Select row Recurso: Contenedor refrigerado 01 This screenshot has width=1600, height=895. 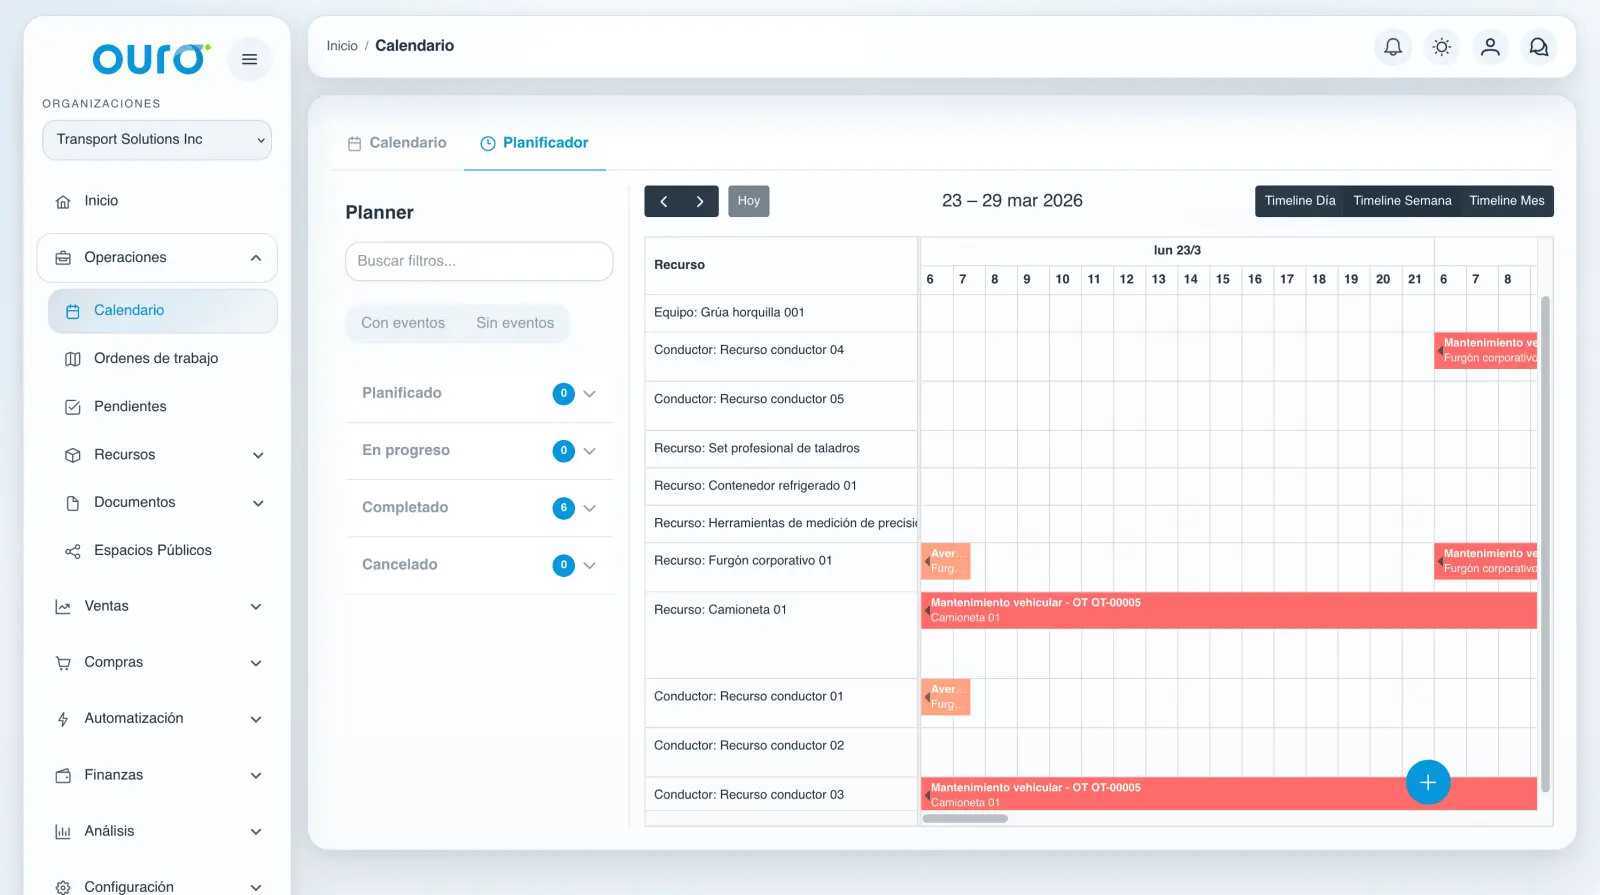pos(781,486)
